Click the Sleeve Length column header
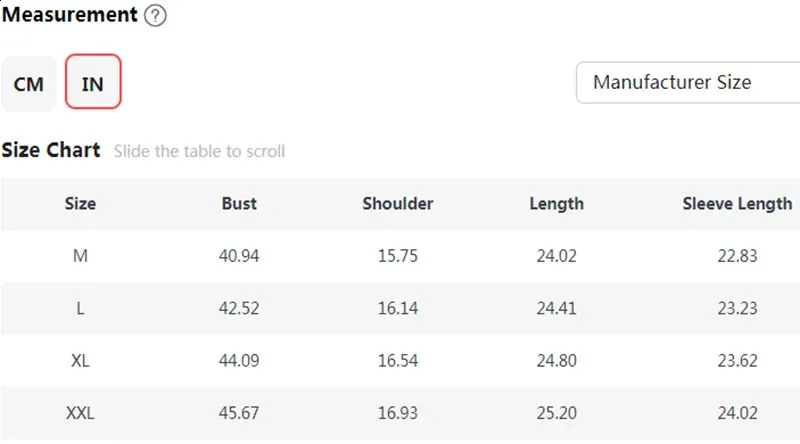 737,204
